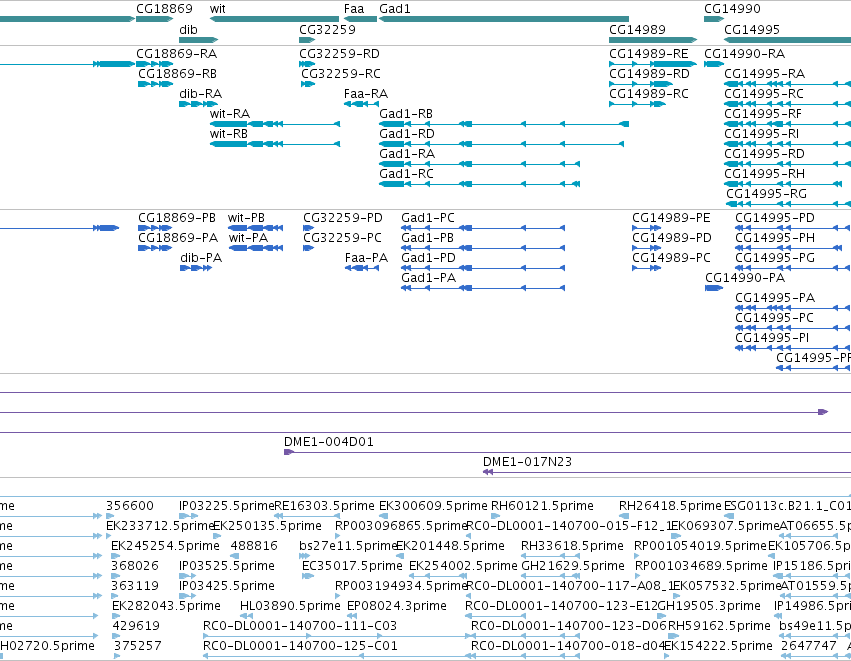Viewport: 851px width, 661px height.
Task: Select EST RH33618.5prime
Action: pyautogui.click(x=550, y=556)
